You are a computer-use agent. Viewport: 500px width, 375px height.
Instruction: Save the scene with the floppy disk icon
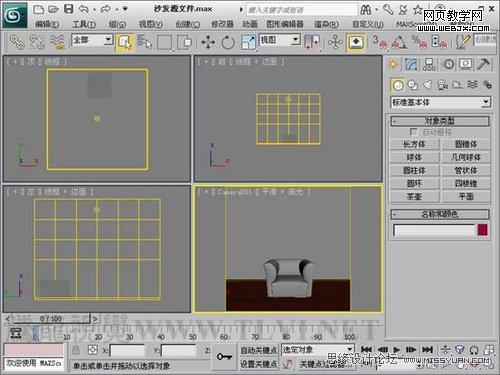pos(68,9)
